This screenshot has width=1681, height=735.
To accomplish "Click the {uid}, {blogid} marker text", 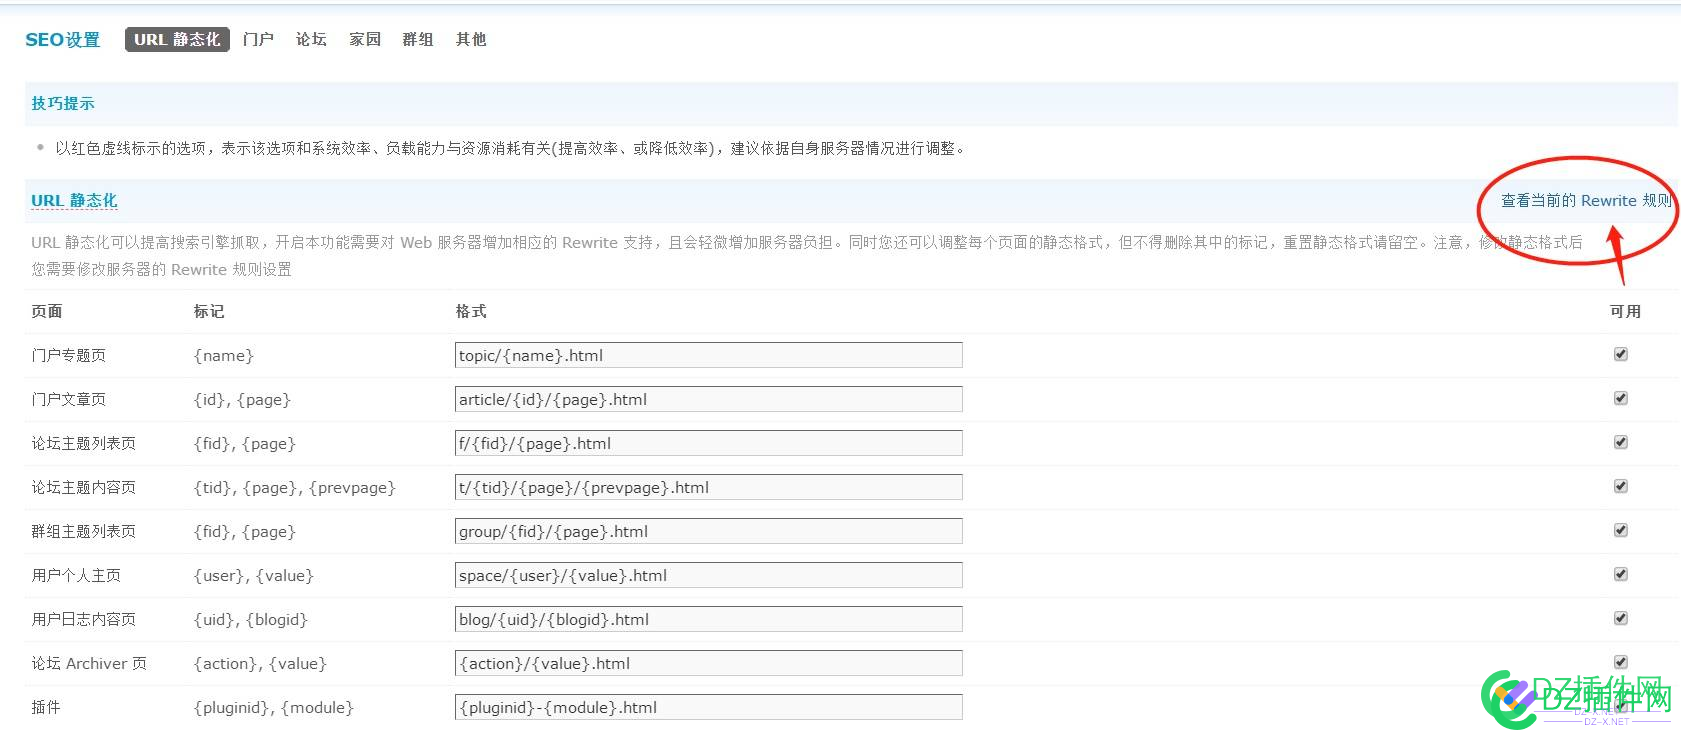I will click(x=251, y=619).
